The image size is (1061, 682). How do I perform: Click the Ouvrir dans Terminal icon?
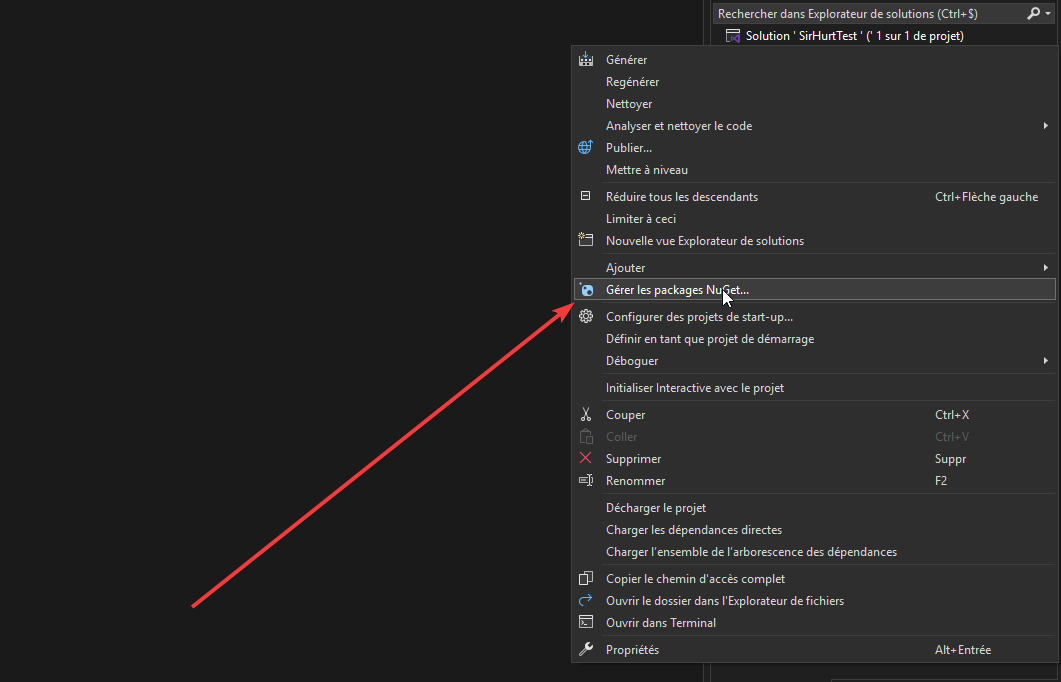[586, 622]
